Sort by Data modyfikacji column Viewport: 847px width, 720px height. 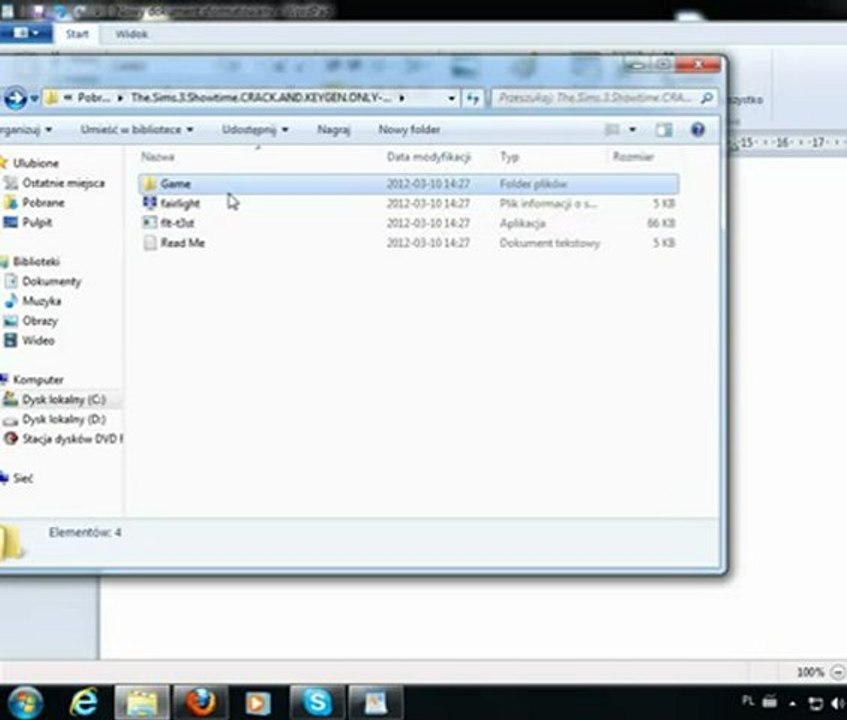[x=428, y=157]
